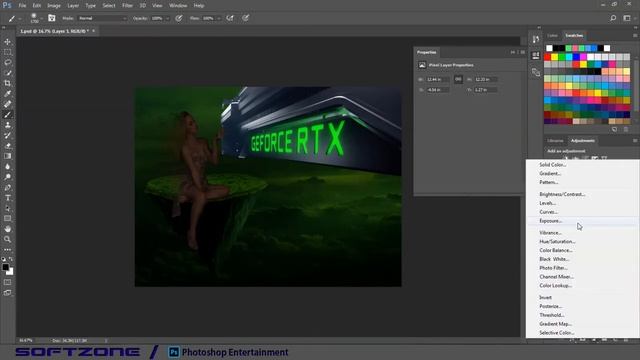Select the Rectangular Marquee tool
This screenshot has width=640, height=360.
click(x=7, y=52)
